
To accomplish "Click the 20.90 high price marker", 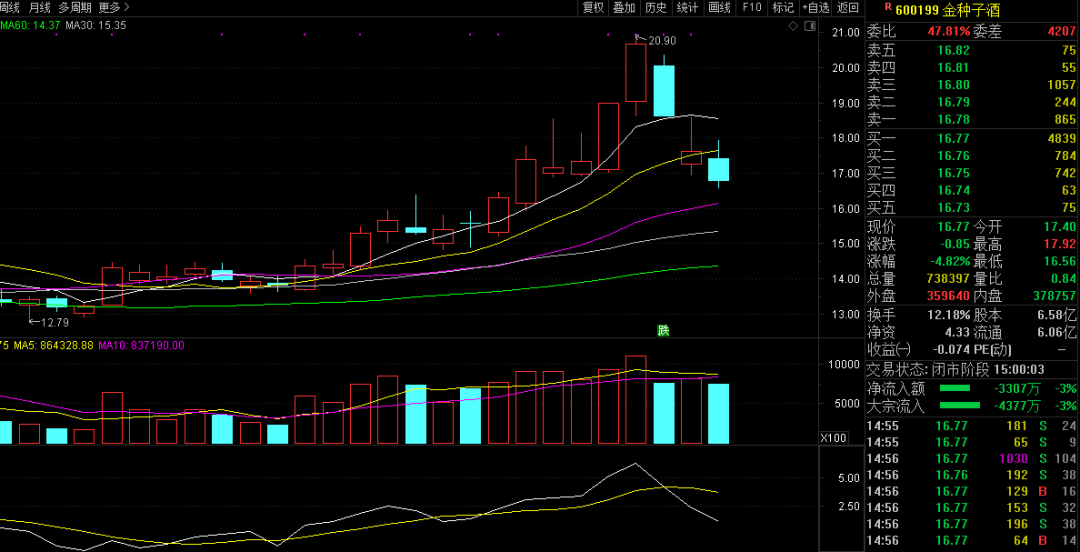I will point(661,40).
